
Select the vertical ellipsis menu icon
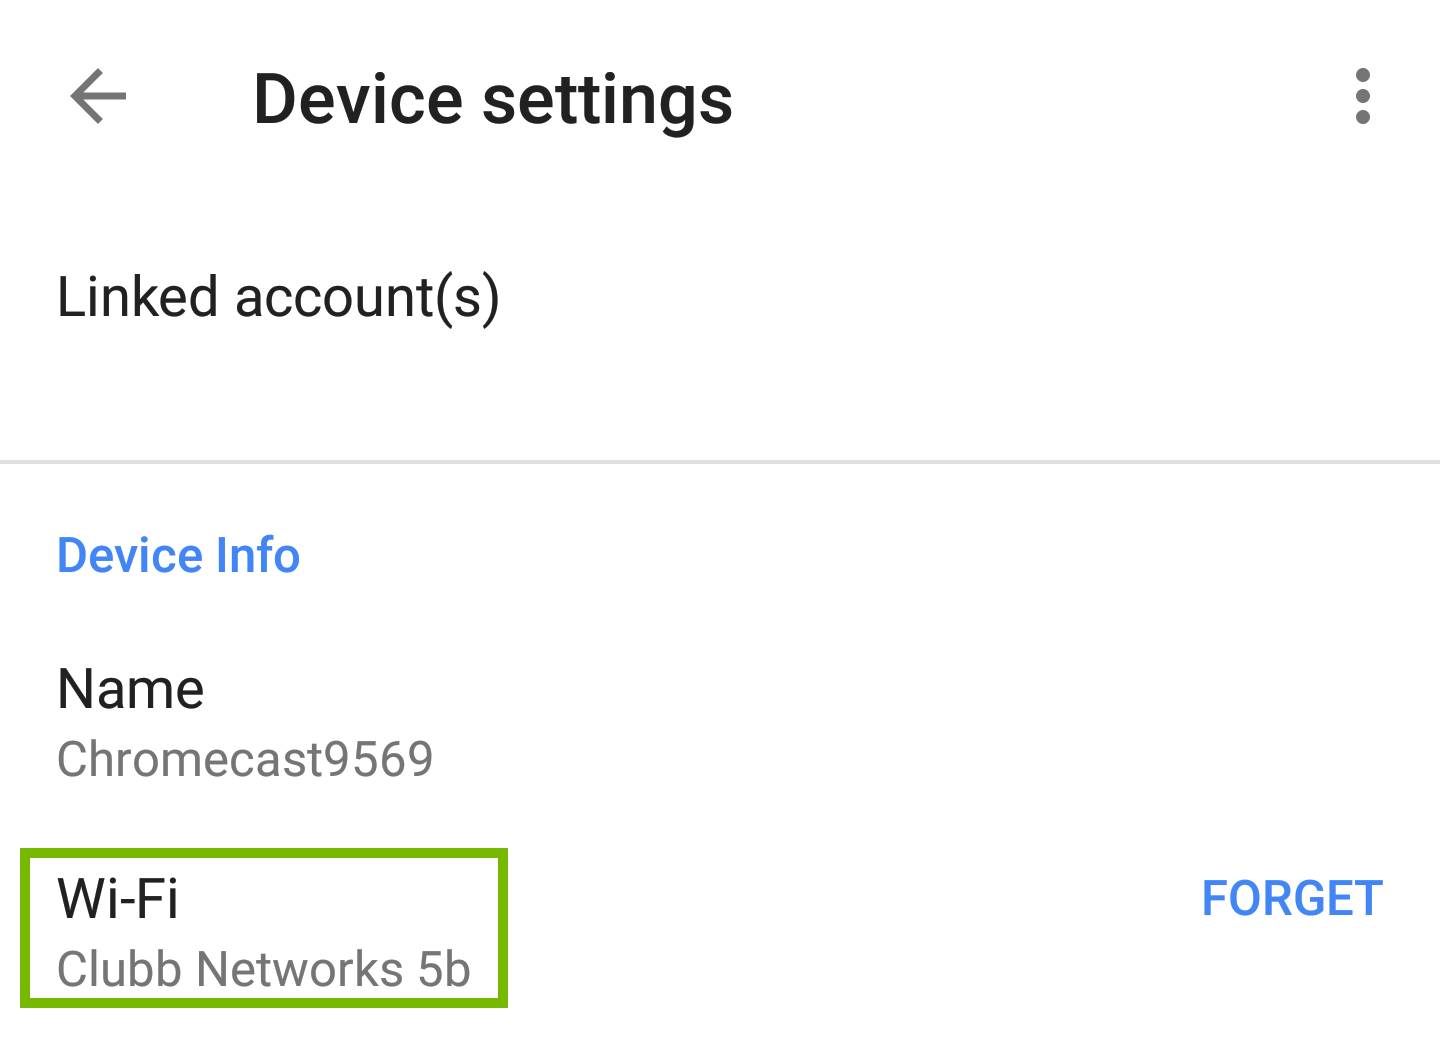(1363, 97)
